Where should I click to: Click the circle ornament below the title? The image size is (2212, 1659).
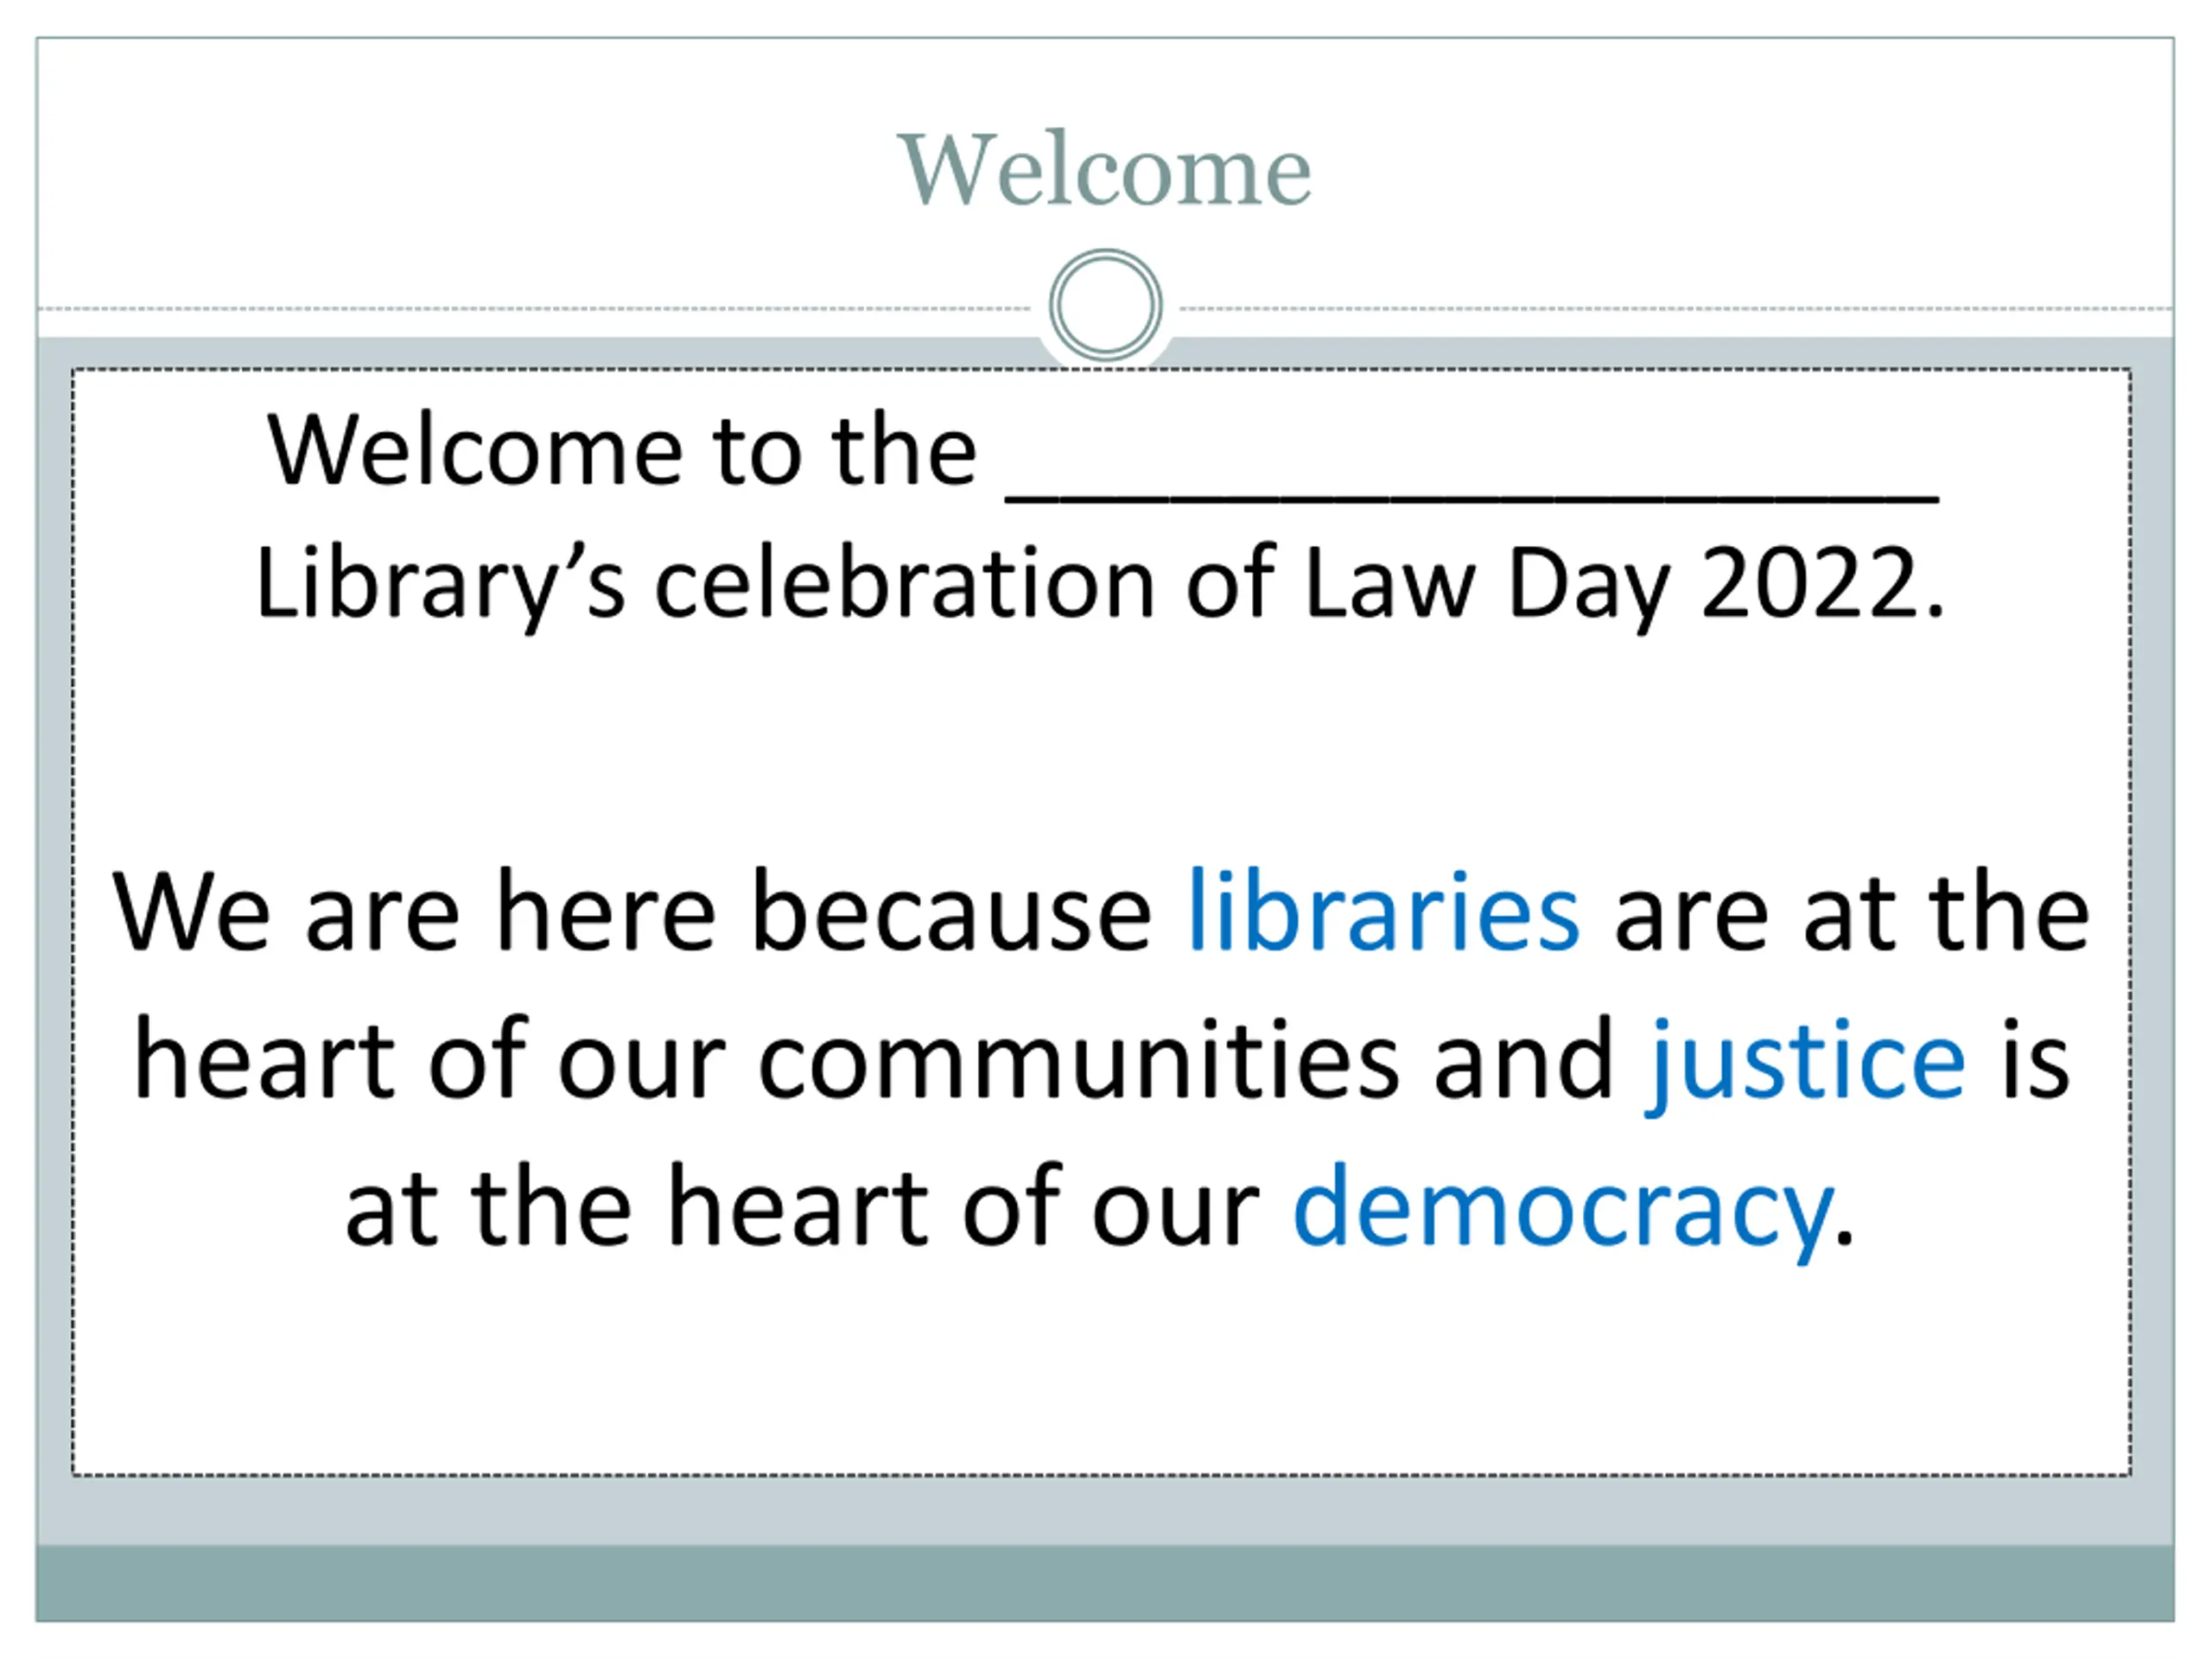(x=1105, y=305)
